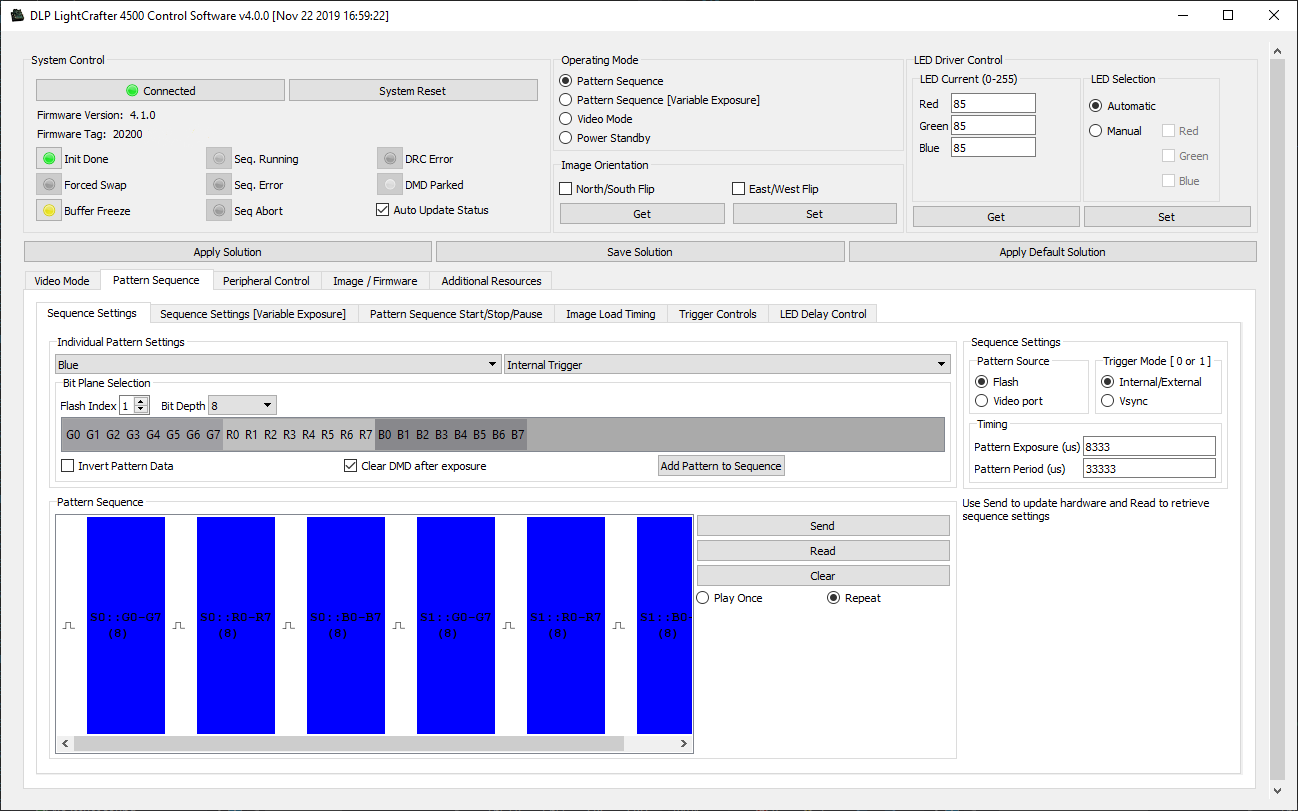1298x811 pixels.
Task: Enable East/West Flip
Action: click(739, 188)
